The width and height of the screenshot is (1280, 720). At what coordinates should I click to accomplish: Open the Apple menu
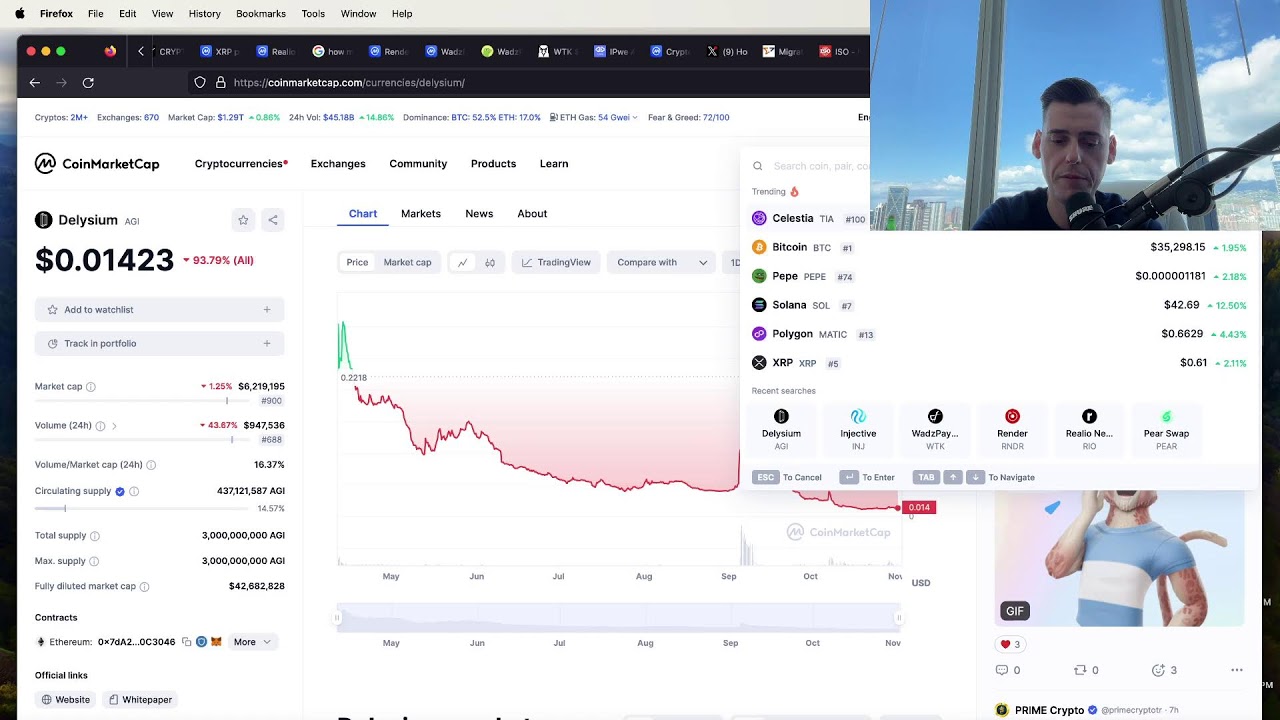[20, 14]
